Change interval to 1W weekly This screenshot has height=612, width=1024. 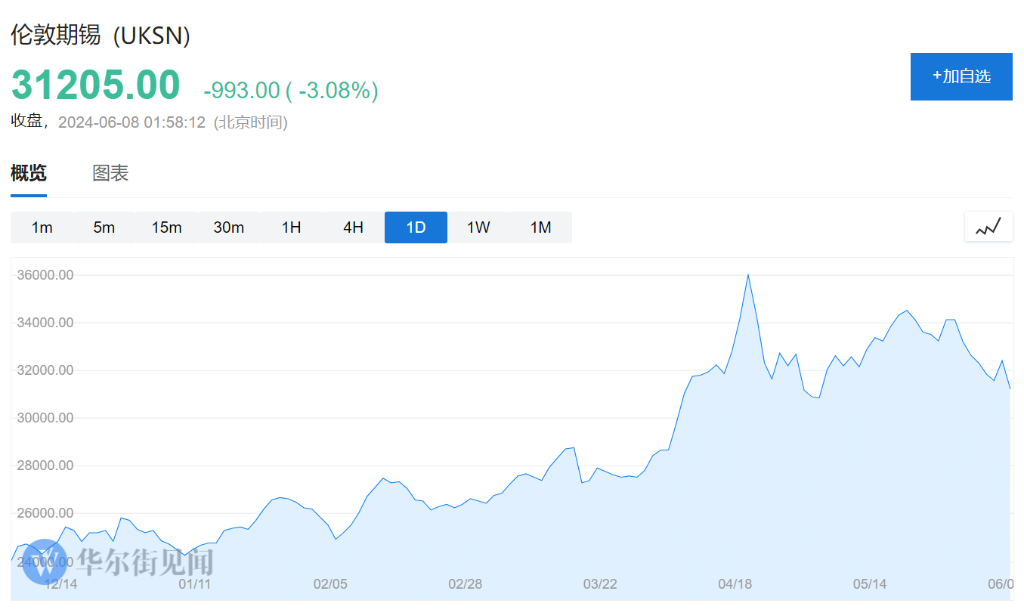pyautogui.click(x=478, y=227)
